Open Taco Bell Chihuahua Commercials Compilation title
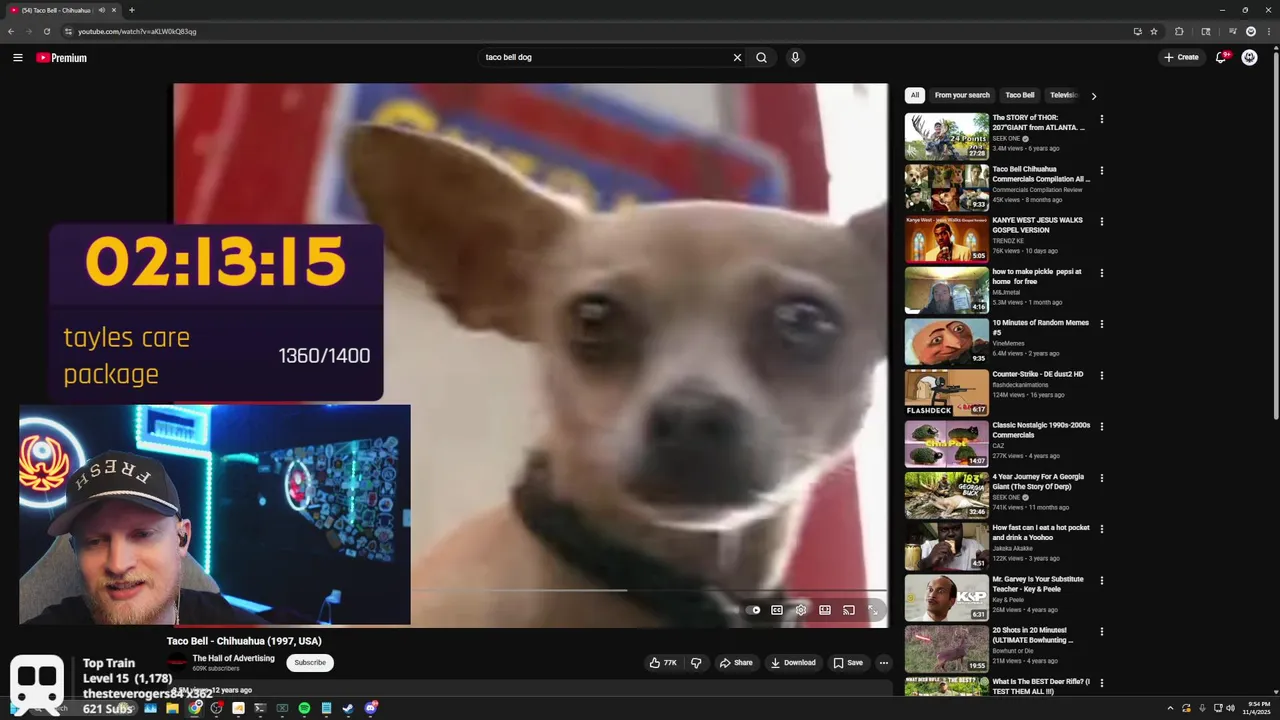The image size is (1280, 720). [1040, 174]
